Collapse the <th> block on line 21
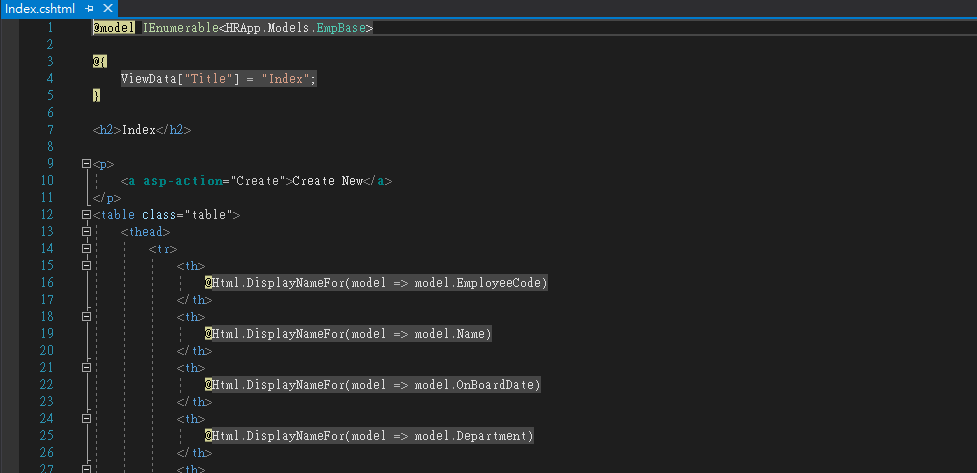The height and width of the screenshot is (473, 977). 86,368
